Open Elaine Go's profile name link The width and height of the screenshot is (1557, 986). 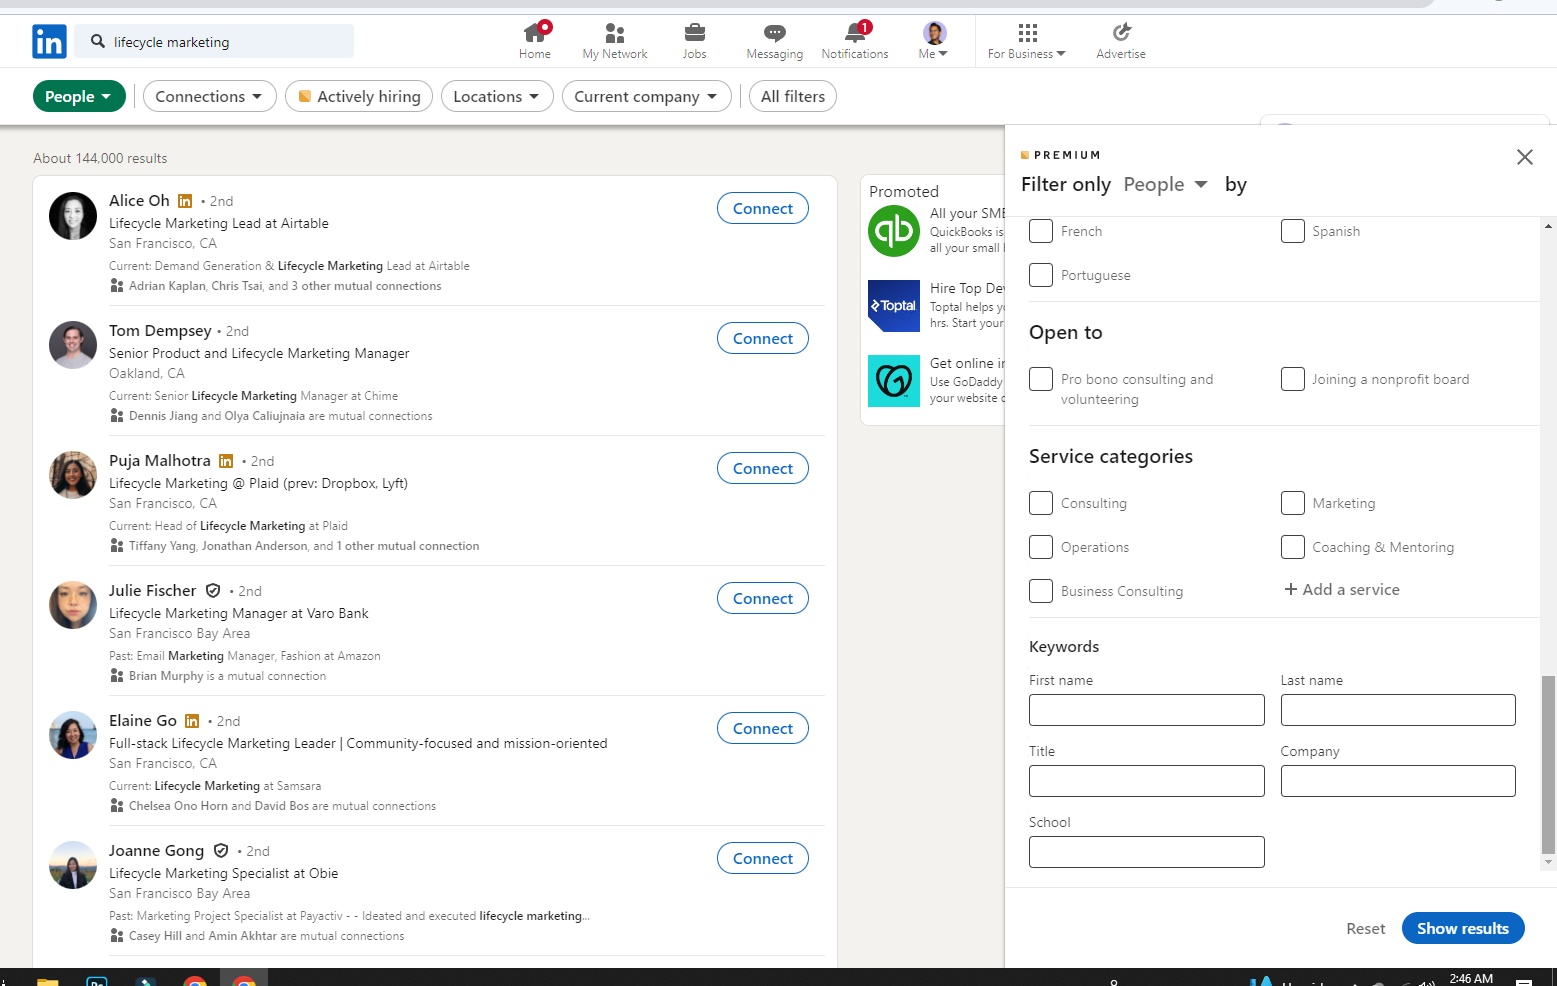[143, 721]
